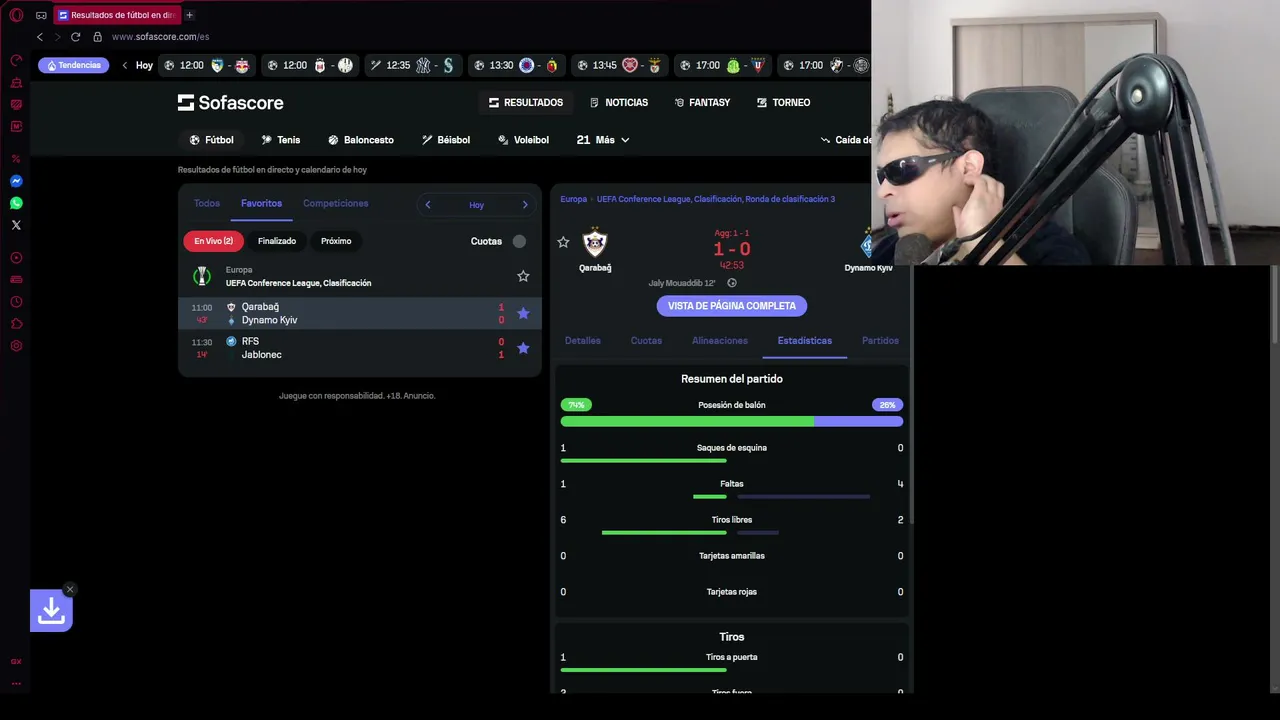This screenshot has width=1280, height=720.
Task: Open X (Twitter) in the sidebar
Action: pos(16,225)
